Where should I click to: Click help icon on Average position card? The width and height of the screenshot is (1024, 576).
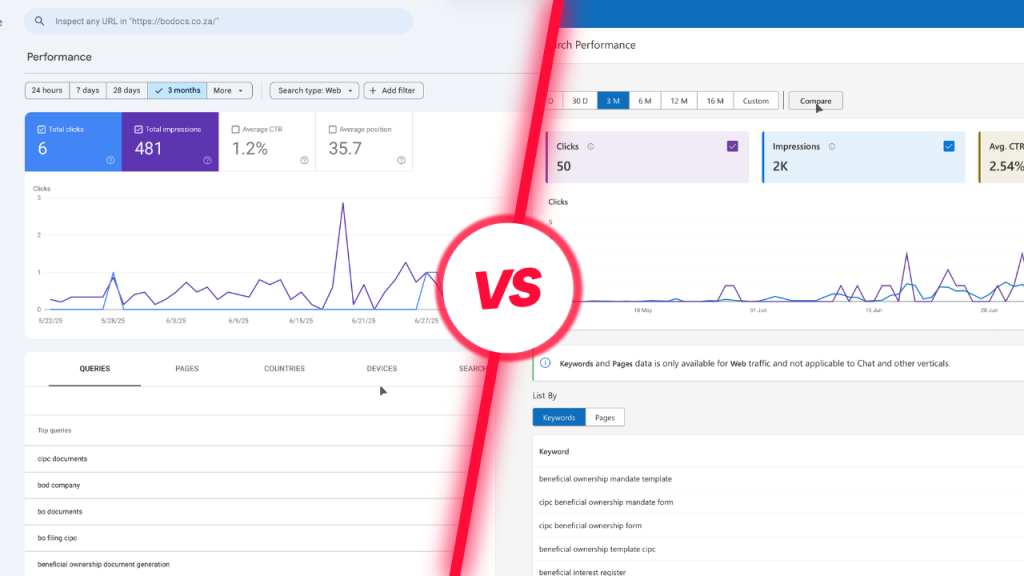coord(401,160)
